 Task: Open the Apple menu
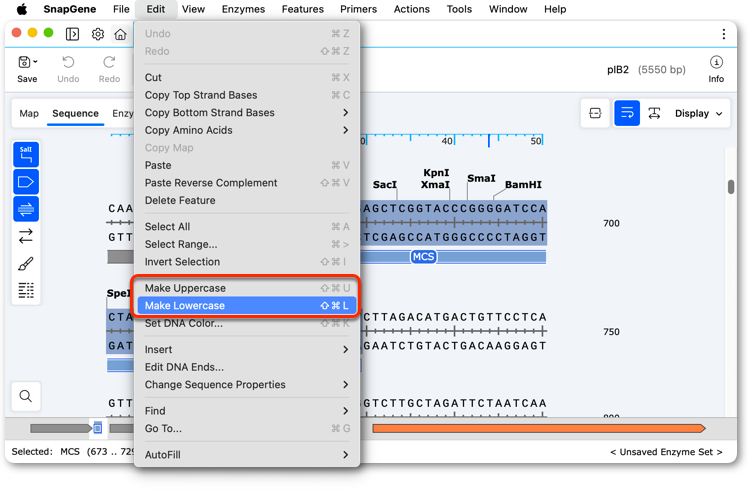pos(21,9)
